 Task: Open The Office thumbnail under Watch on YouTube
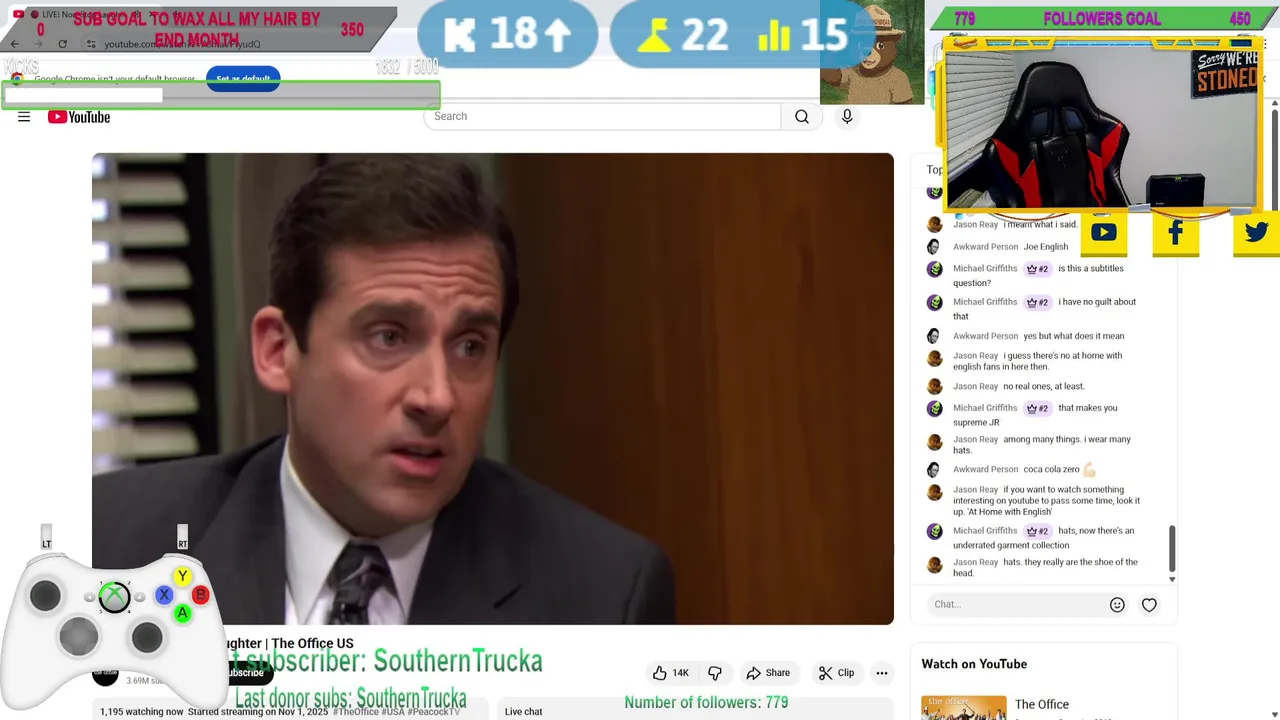coord(964,708)
